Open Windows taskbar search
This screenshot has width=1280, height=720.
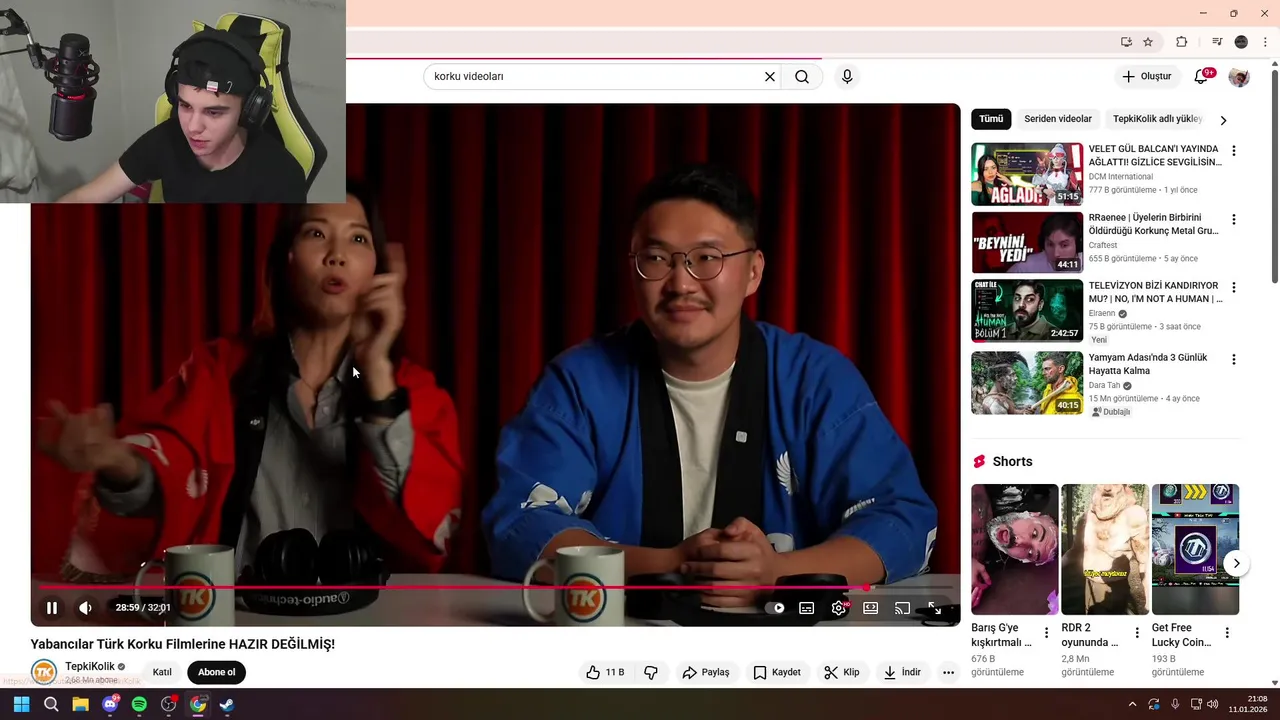[x=51, y=704]
